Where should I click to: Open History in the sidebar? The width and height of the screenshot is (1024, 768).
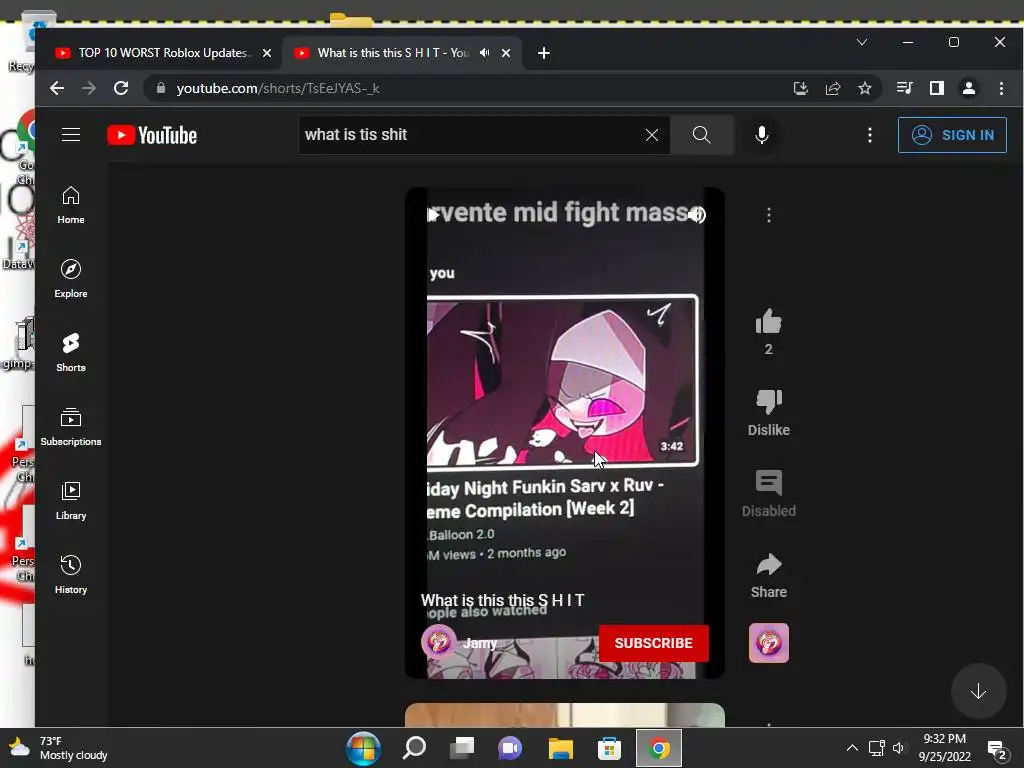pos(71,575)
